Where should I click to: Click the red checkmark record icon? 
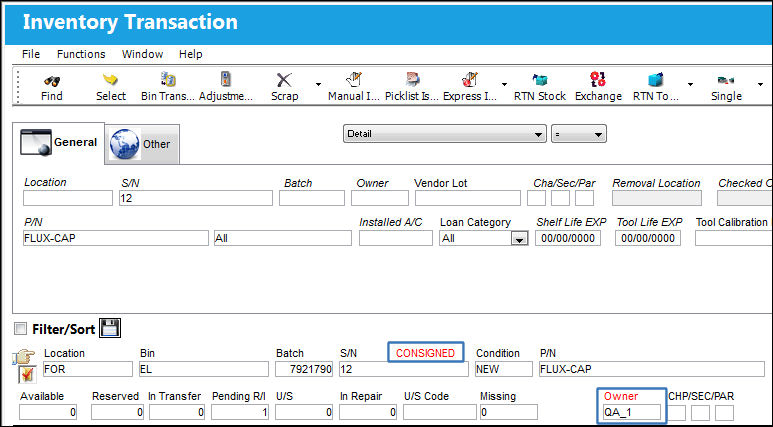pyautogui.click(x=26, y=375)
